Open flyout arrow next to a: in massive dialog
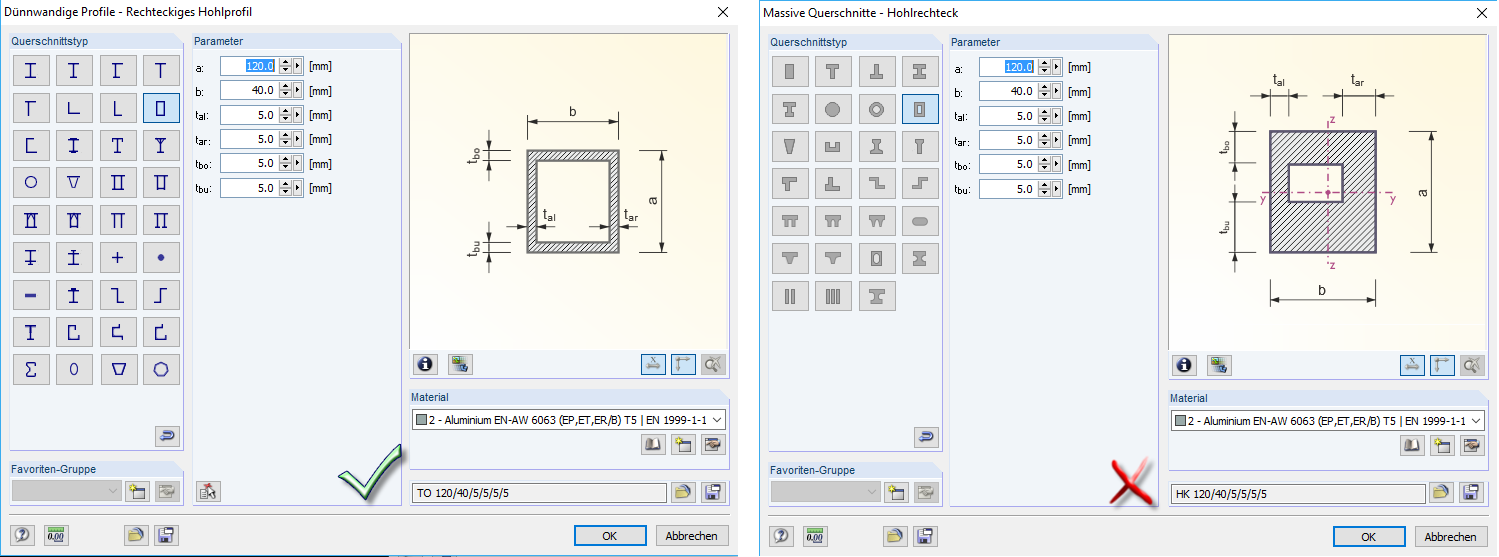Image resolution: width=1499 pixels, height=557 pixels. click(1056, 67)
